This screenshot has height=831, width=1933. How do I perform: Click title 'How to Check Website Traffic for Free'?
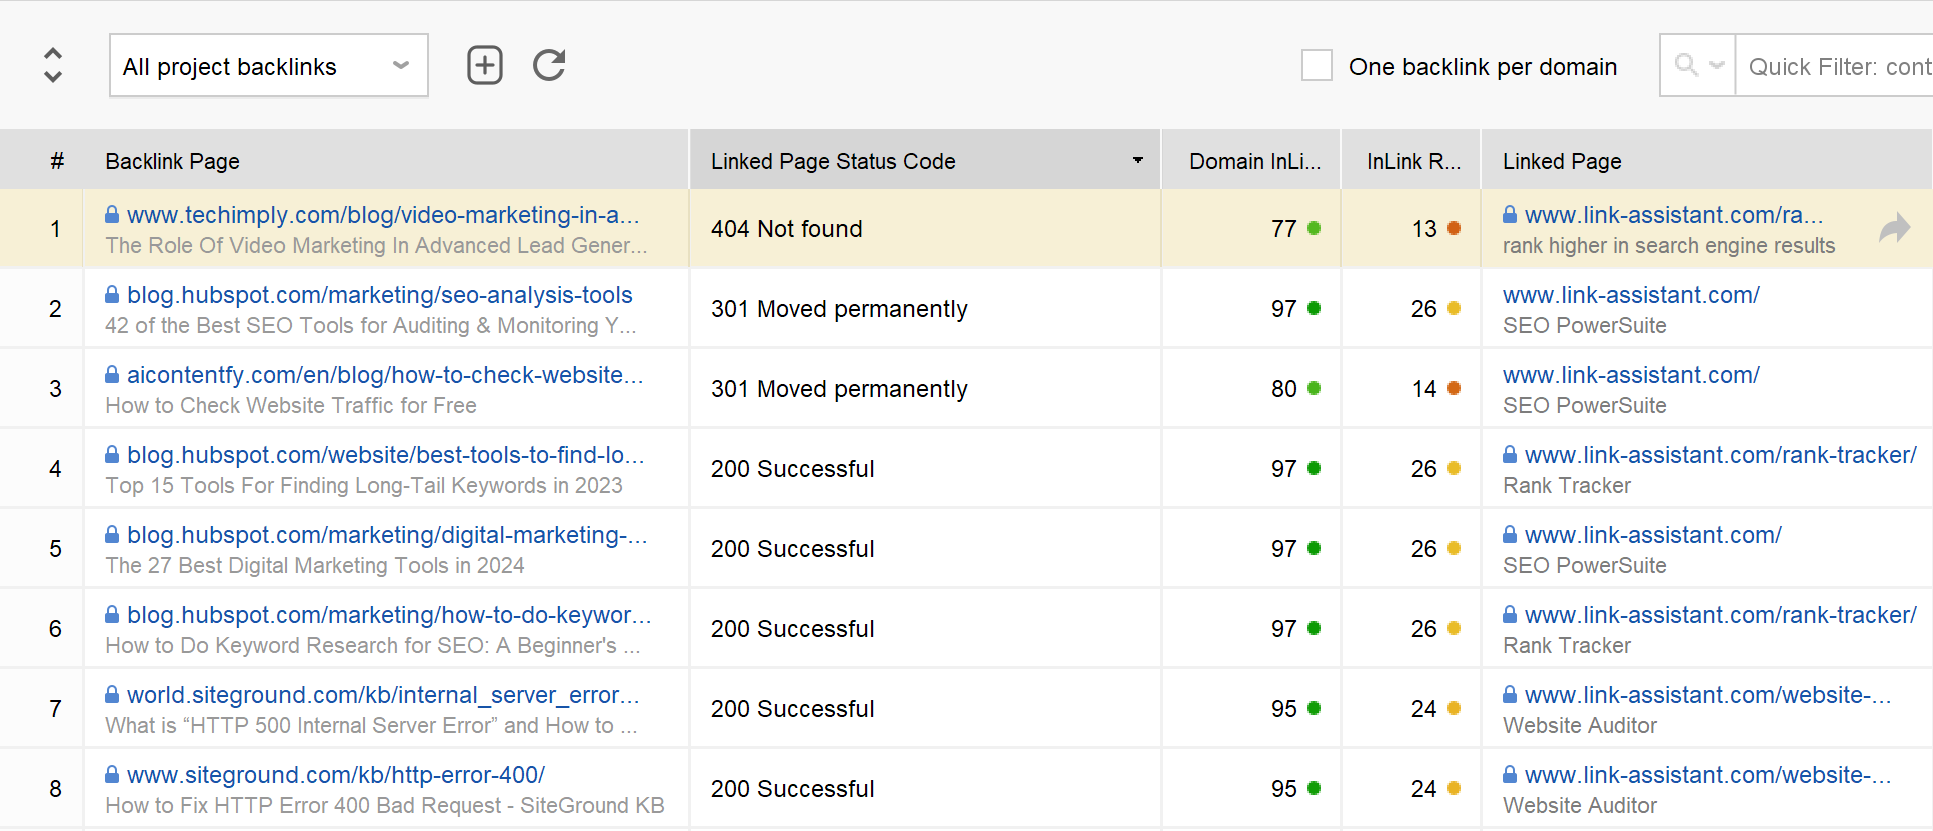click(x=291, y=405)
